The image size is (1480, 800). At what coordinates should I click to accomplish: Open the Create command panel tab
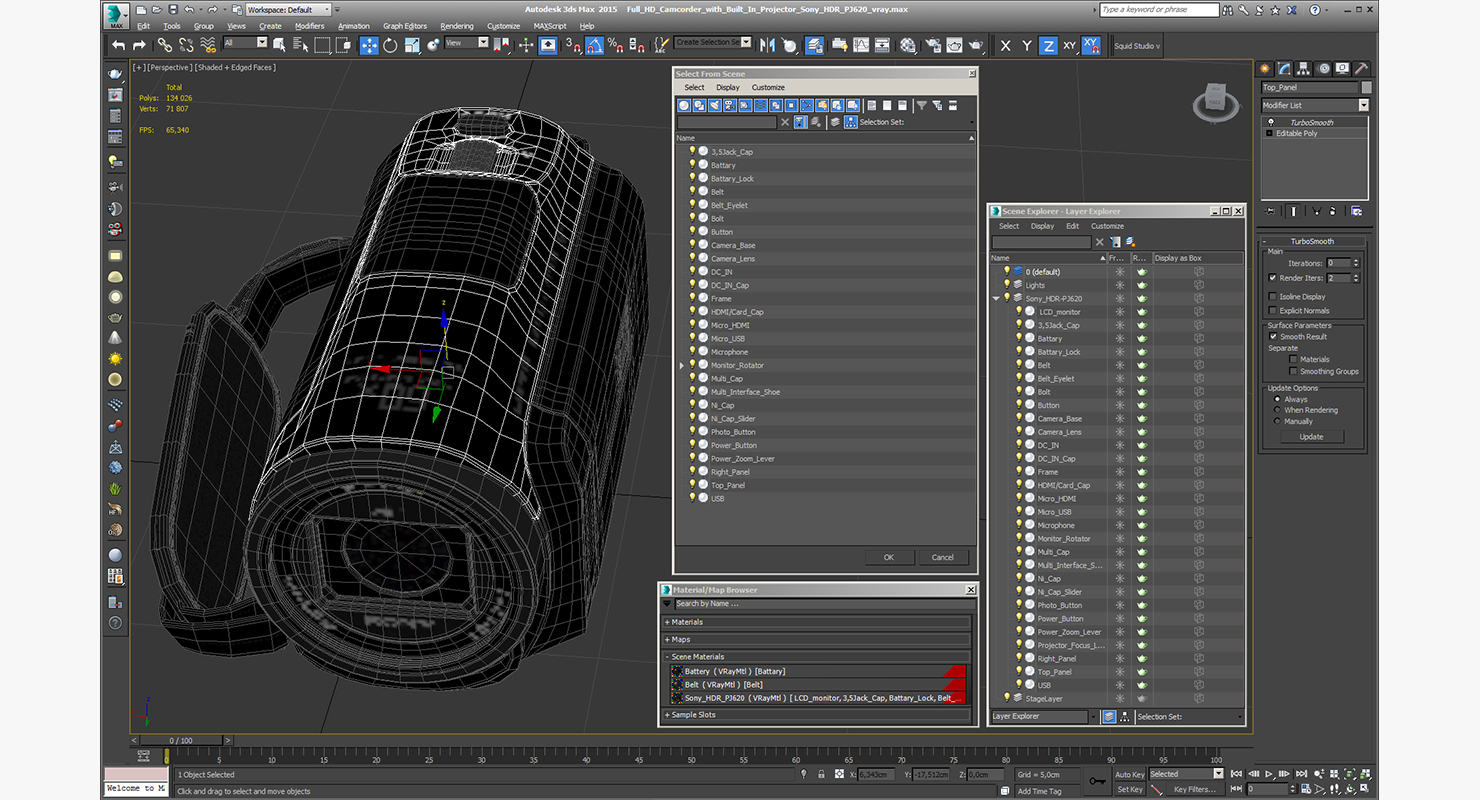pos(1265,69)
